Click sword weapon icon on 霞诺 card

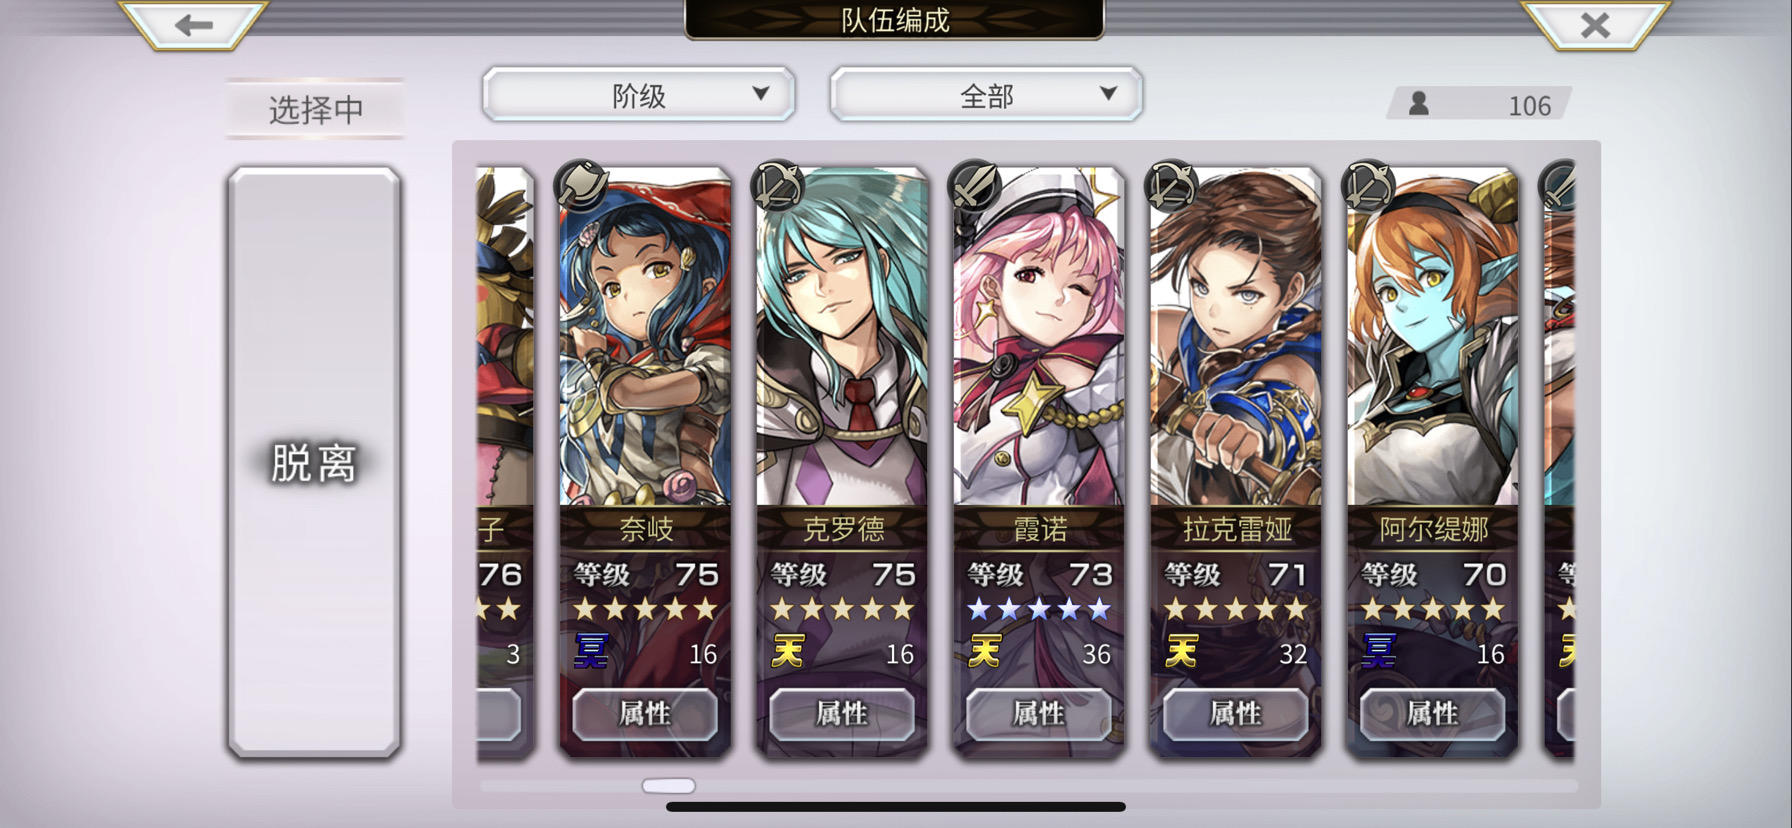[973, 184]
